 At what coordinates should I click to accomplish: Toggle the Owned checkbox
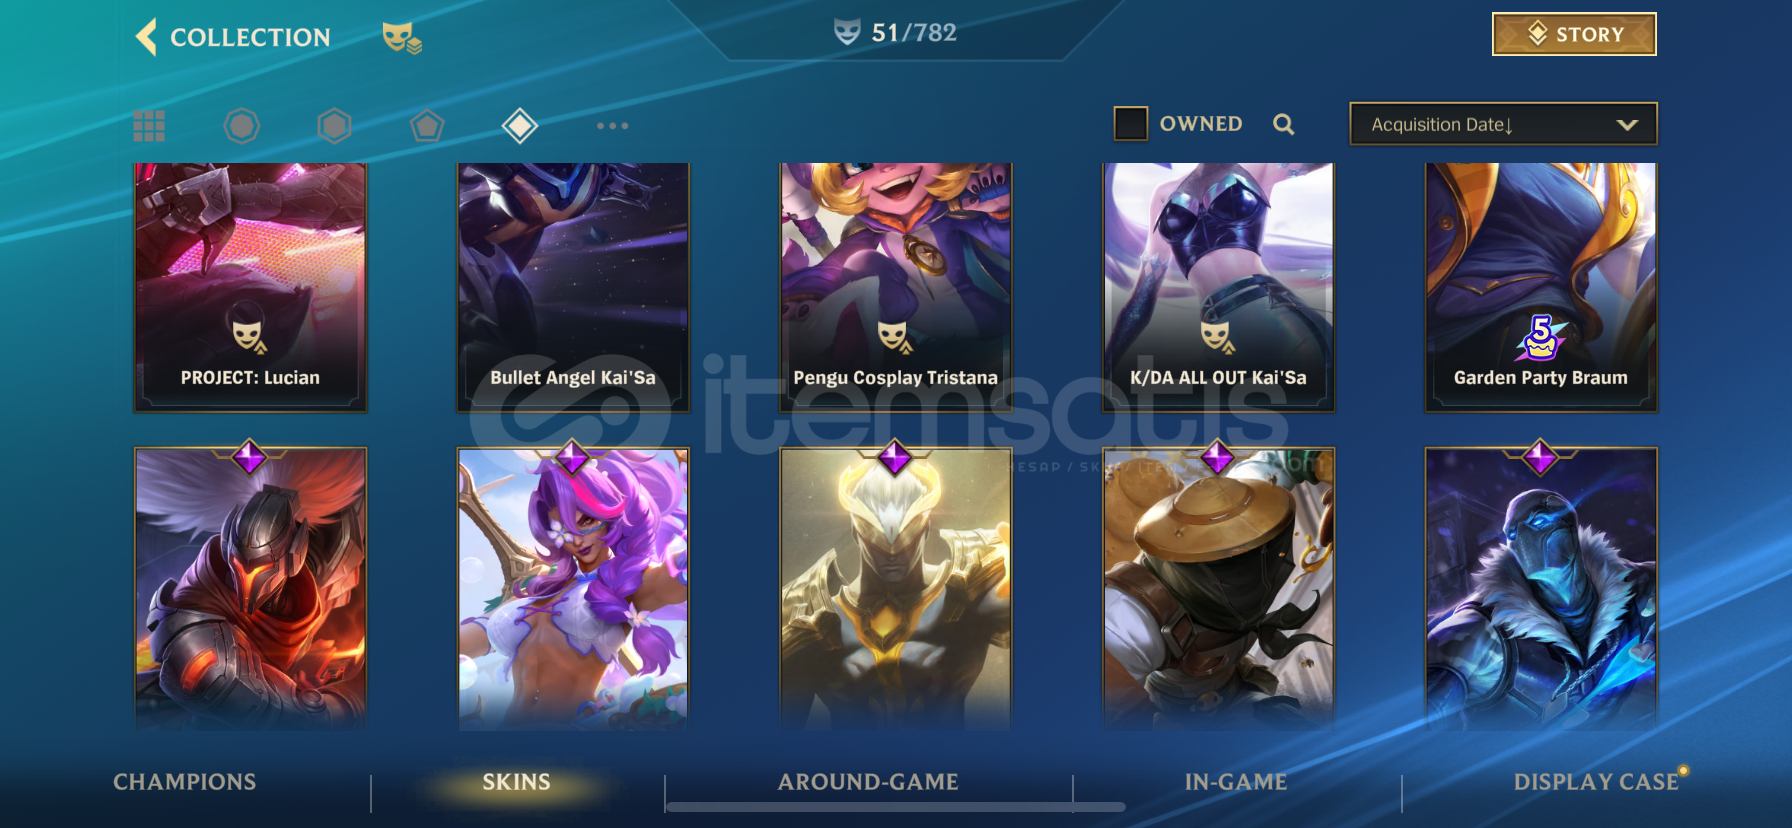point(1131,124)
